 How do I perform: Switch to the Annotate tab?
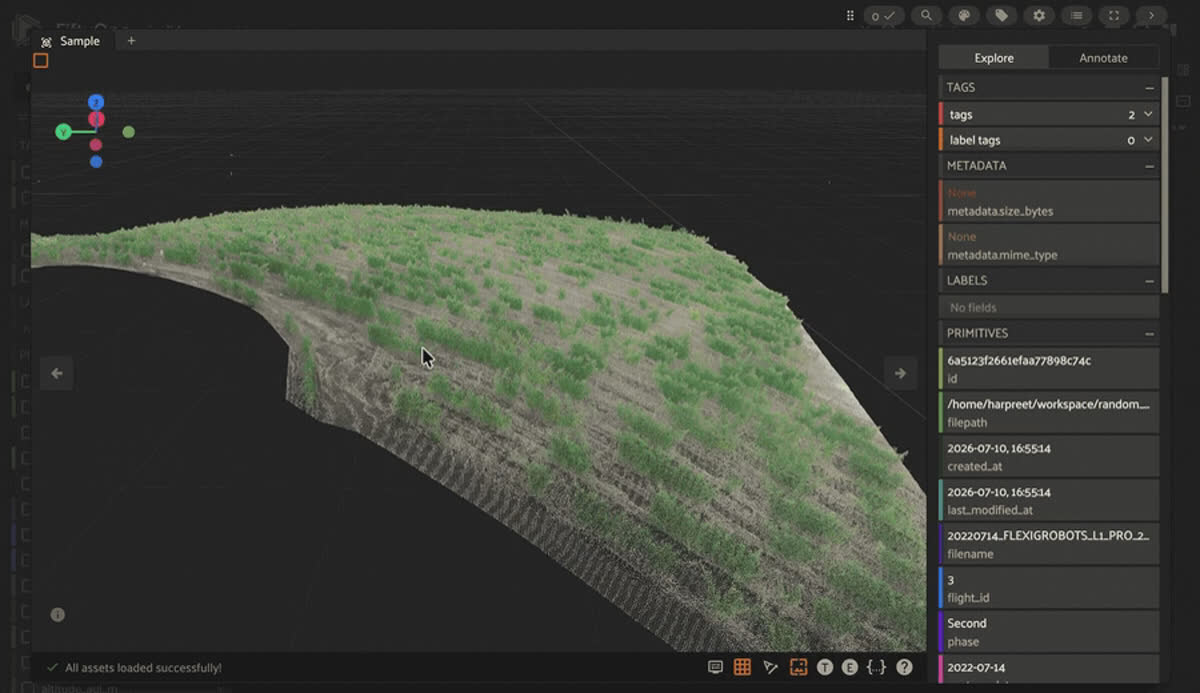pyautogui.click(x=1104, y=58)
